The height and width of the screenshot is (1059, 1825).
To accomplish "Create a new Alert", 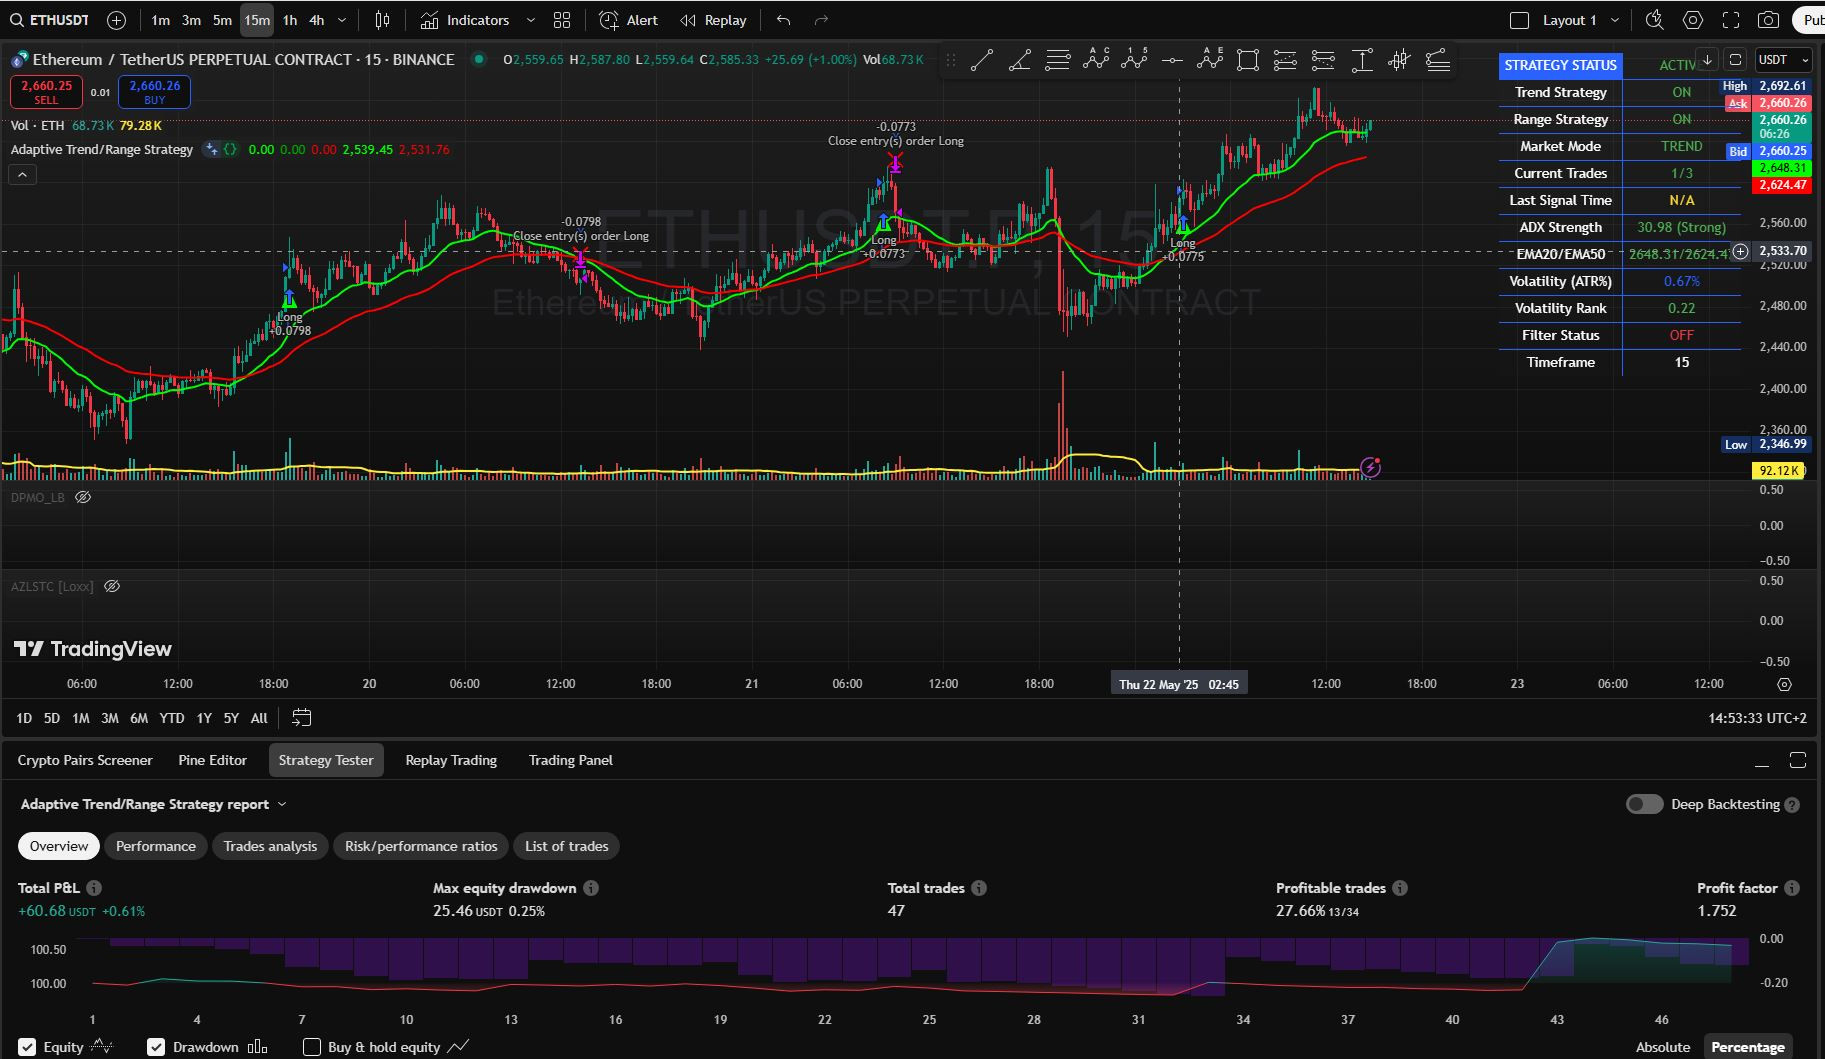I will [628, 20].
